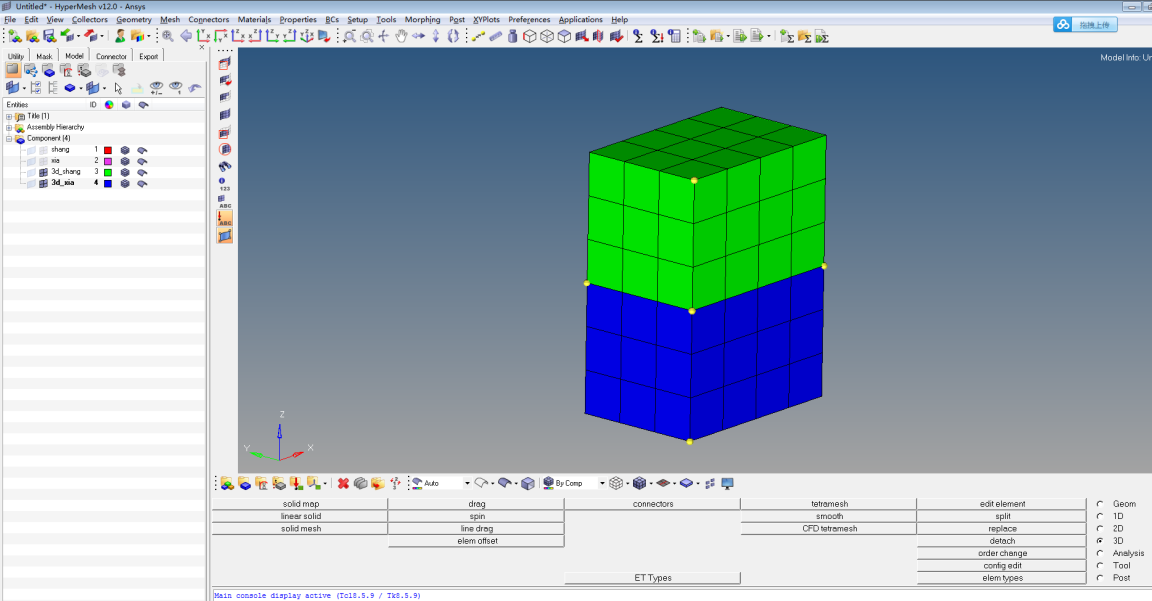This screenshot has width=1152, height=601.
Task: Click the solid map panel button
Action: click(x=300, y=504)
